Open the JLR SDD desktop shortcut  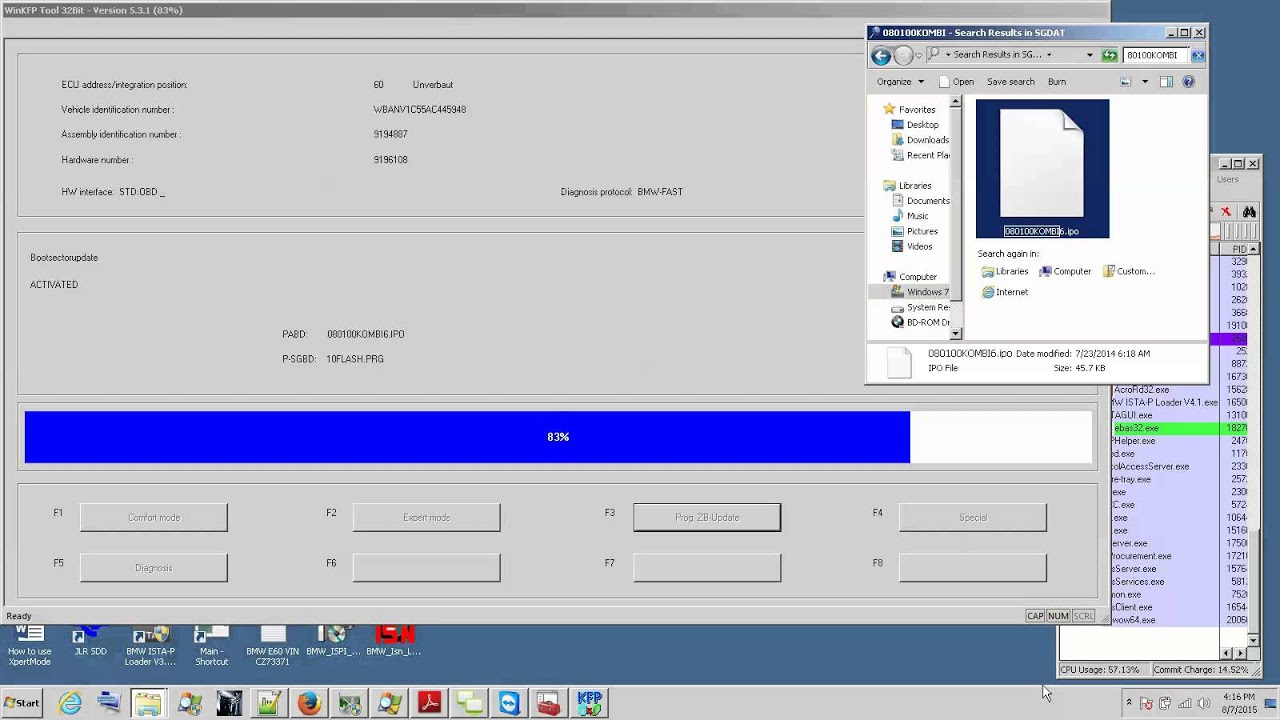click(x=90, y=642)
